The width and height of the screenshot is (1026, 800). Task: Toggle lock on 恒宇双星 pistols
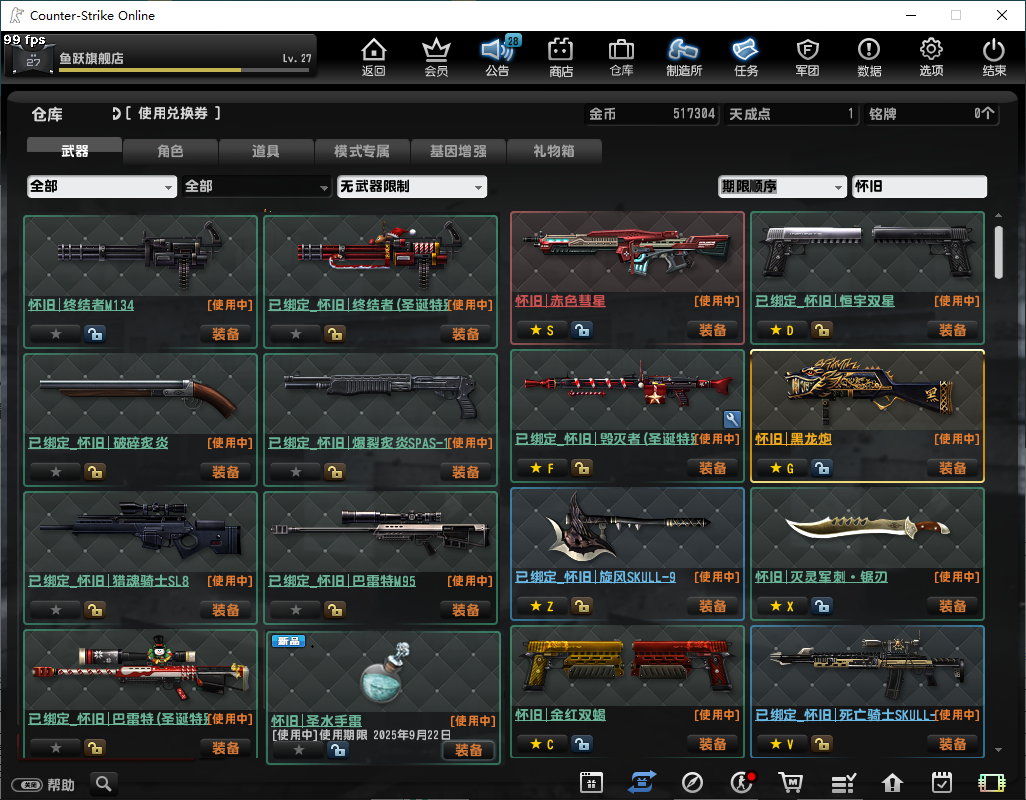822,330
